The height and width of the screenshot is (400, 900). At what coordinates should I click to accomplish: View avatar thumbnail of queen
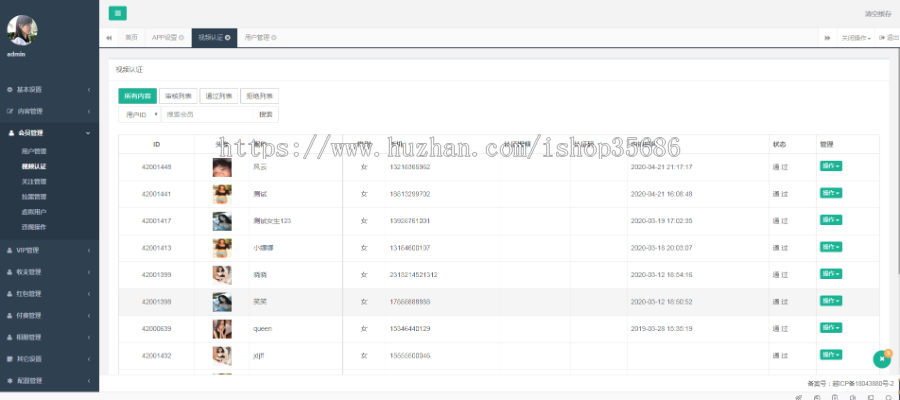click(x=222, y=329)
